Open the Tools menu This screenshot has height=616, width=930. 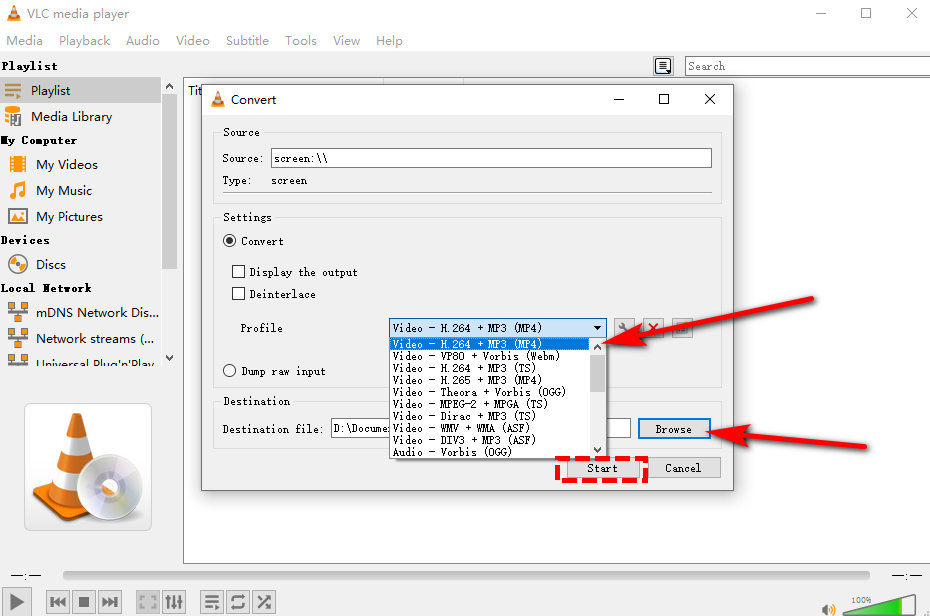tap(301, 40)
